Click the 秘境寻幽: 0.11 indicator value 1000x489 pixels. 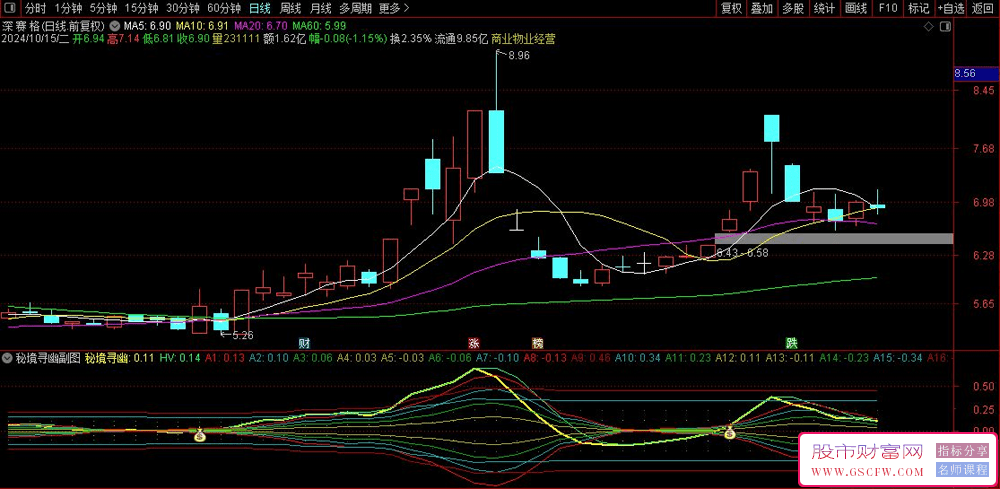pos(119,358)
